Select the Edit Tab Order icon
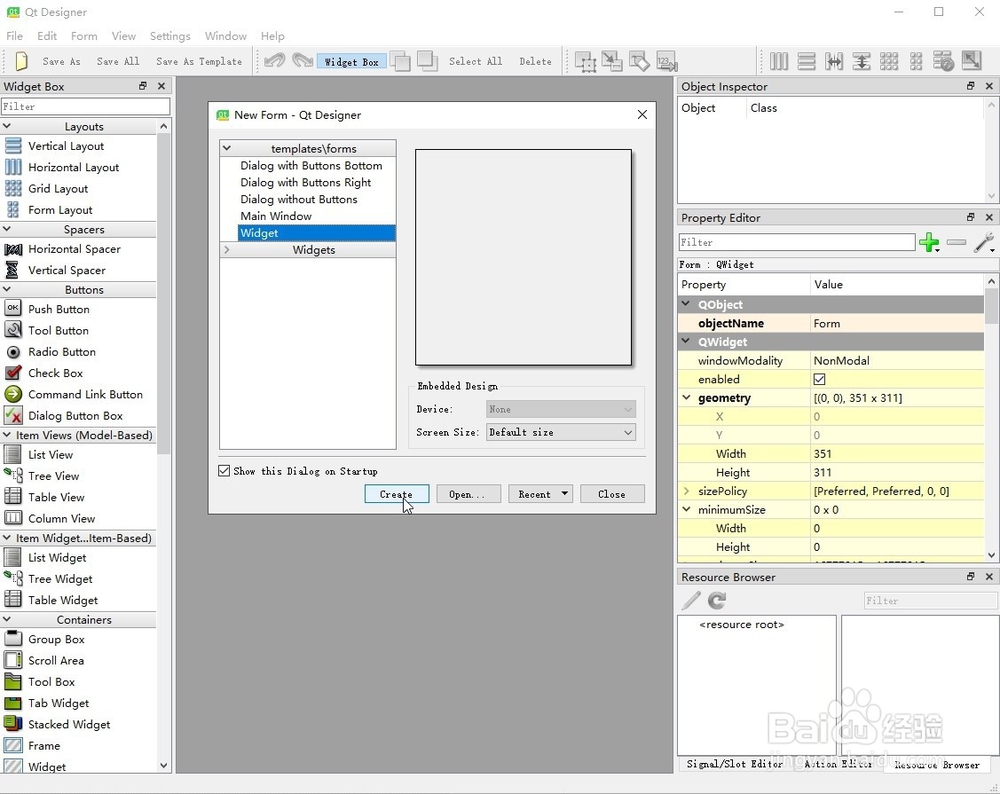The height and width of the screenshot is (794, 1000). click(666, 61)
